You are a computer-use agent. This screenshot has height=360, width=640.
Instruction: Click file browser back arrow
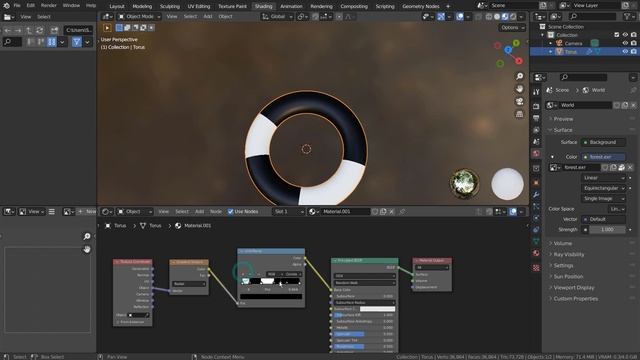[x=8, y=30]
